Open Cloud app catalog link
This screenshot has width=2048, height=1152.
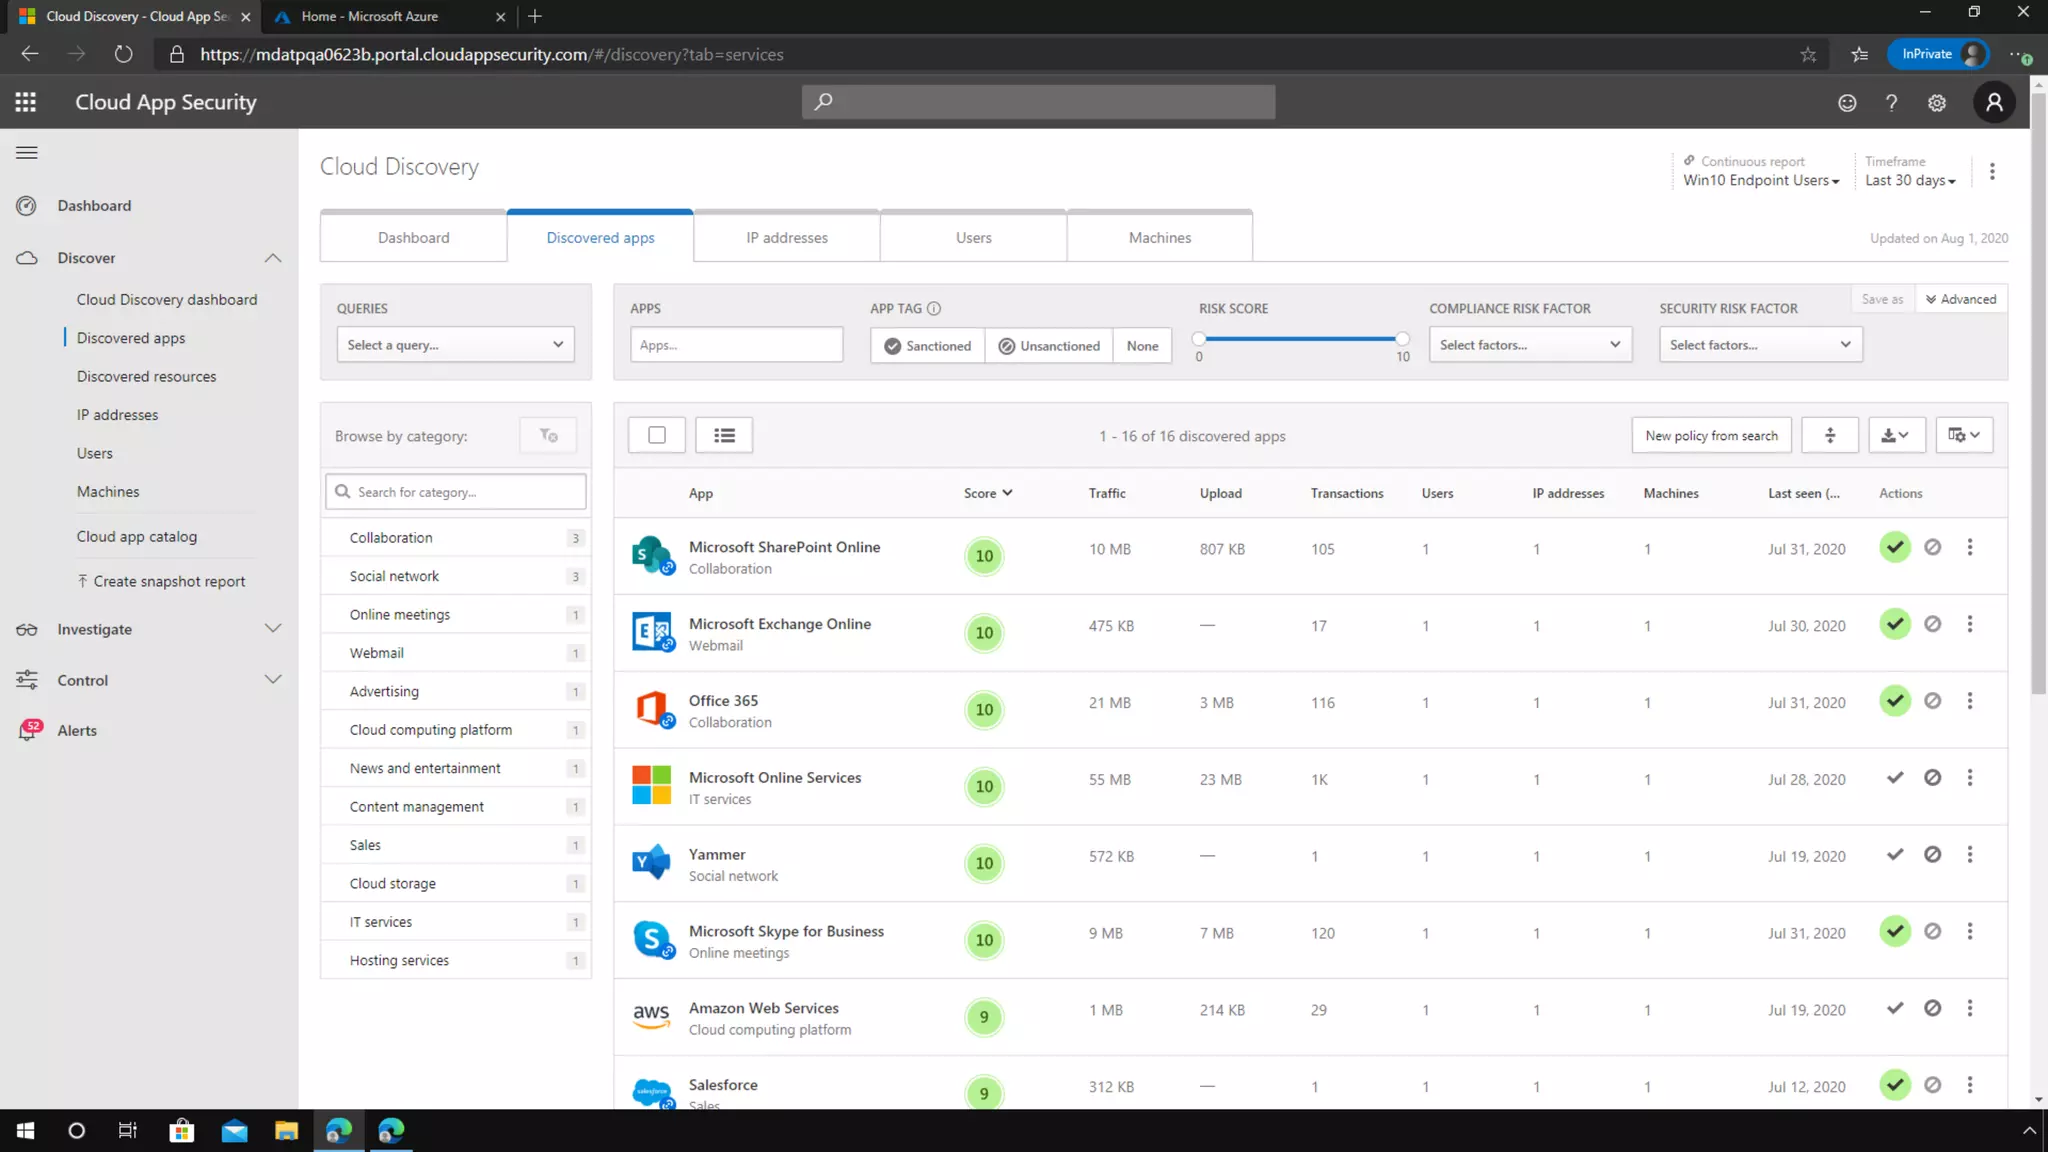tap(137, 537)
